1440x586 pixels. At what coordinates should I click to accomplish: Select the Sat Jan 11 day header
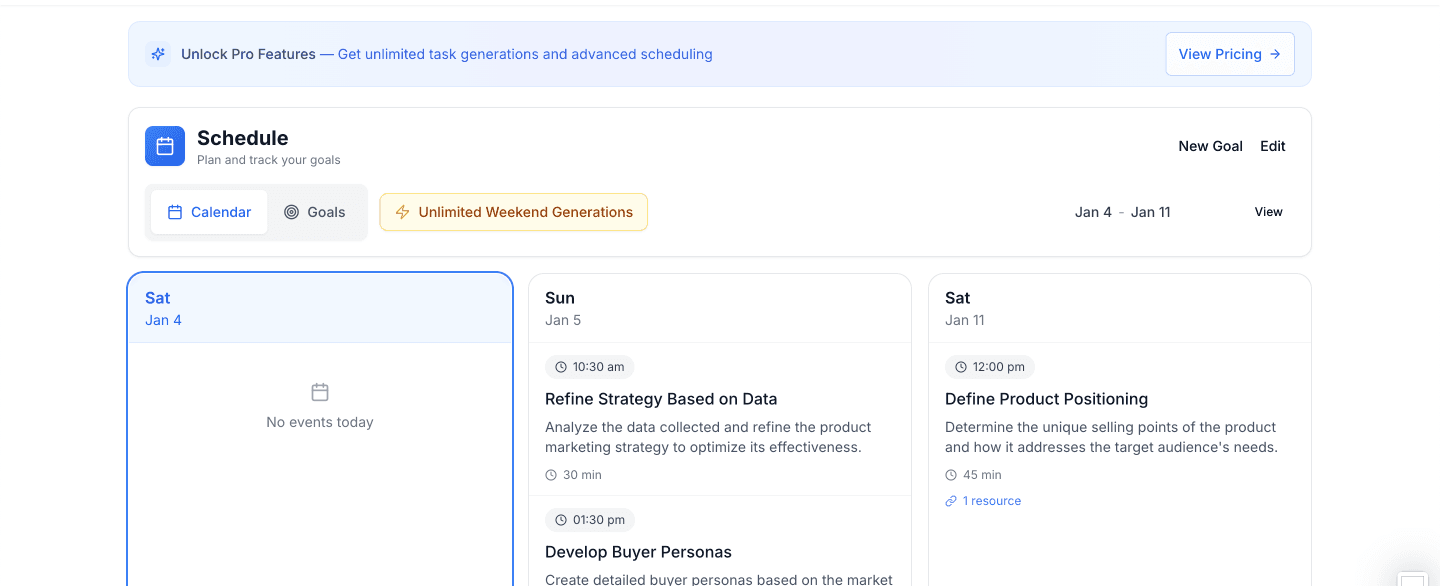[1120, 308]
